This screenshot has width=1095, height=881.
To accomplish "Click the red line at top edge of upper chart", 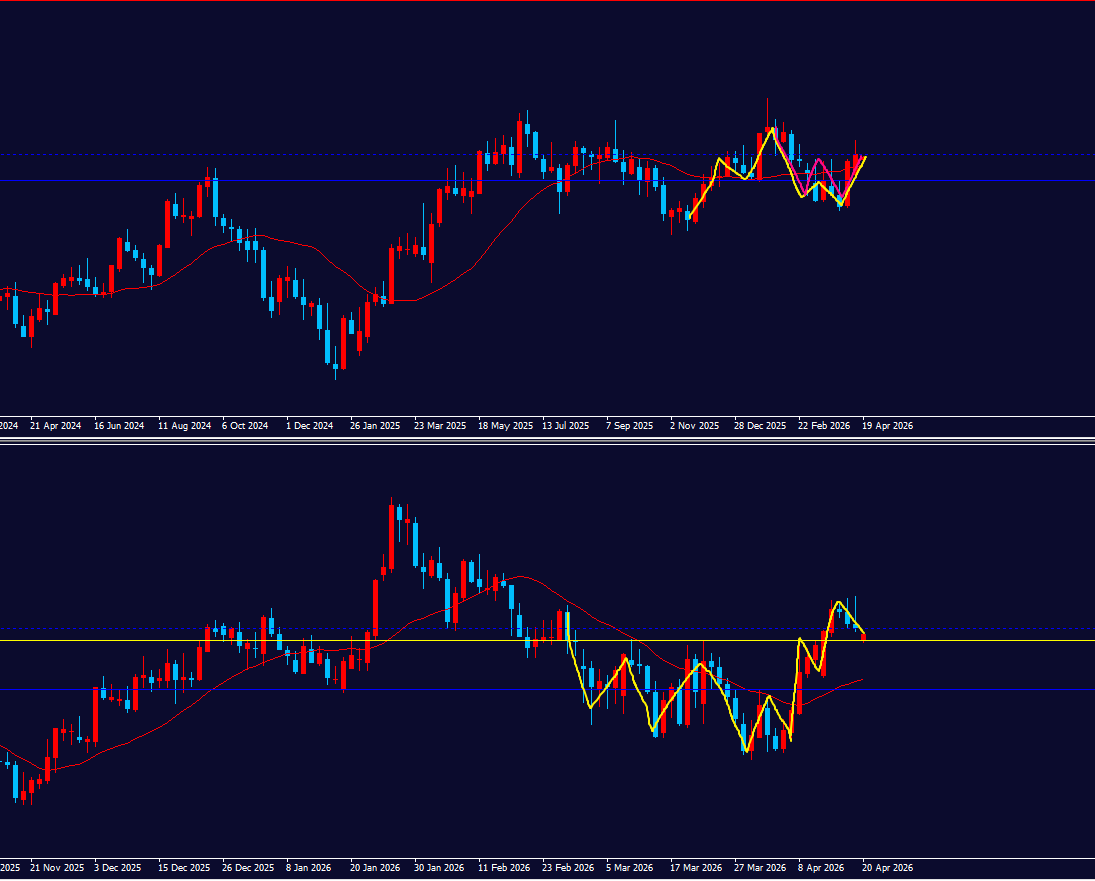I will 547,1.
